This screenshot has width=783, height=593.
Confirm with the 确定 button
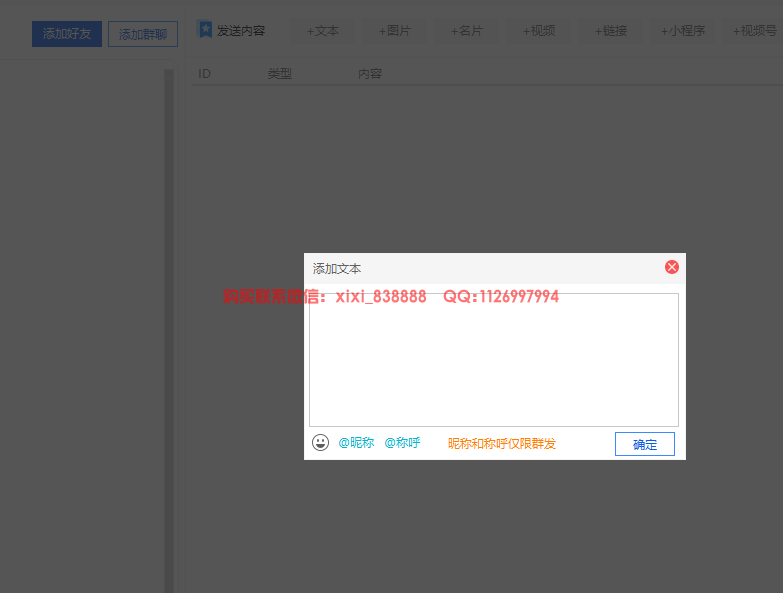coord(645,444)
